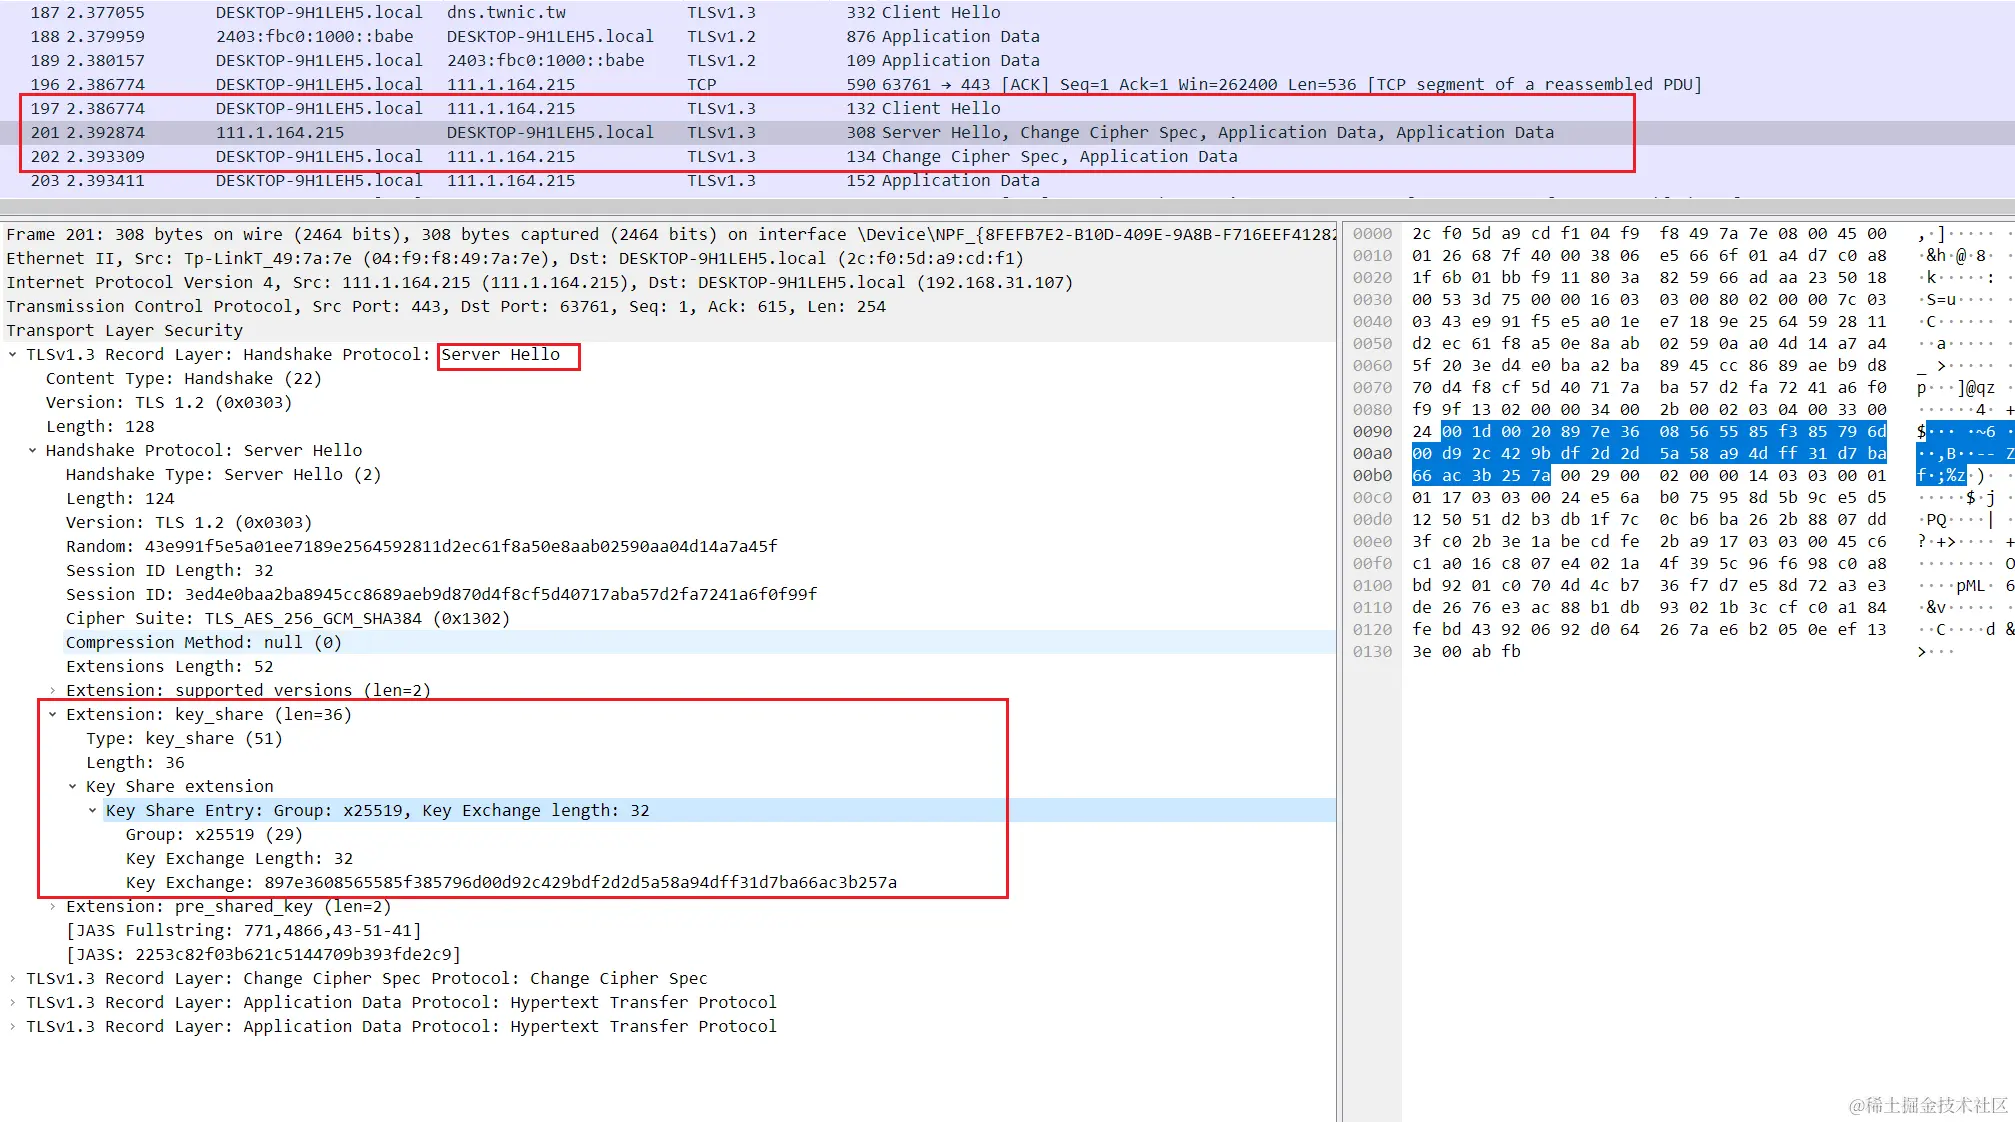
Task: Expand the Change Cipher Spec record layer
Action: 12,979
